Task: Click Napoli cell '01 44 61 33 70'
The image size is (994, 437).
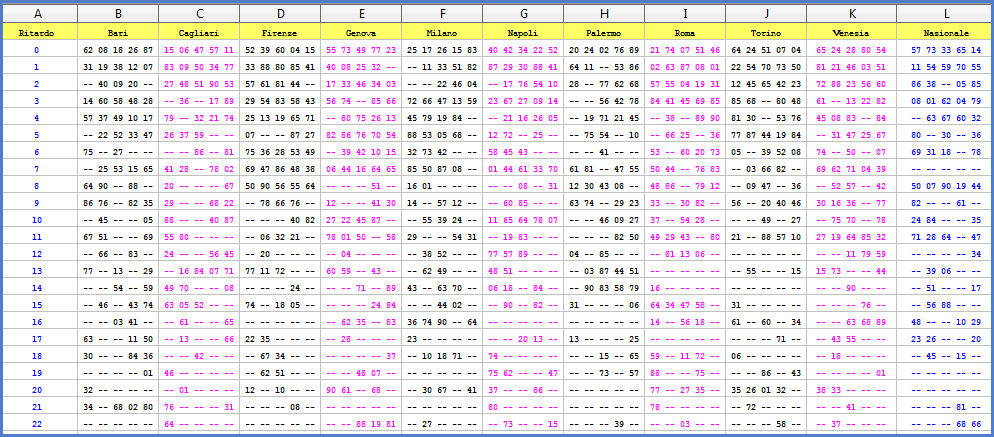Action: (x=523, y=169)
